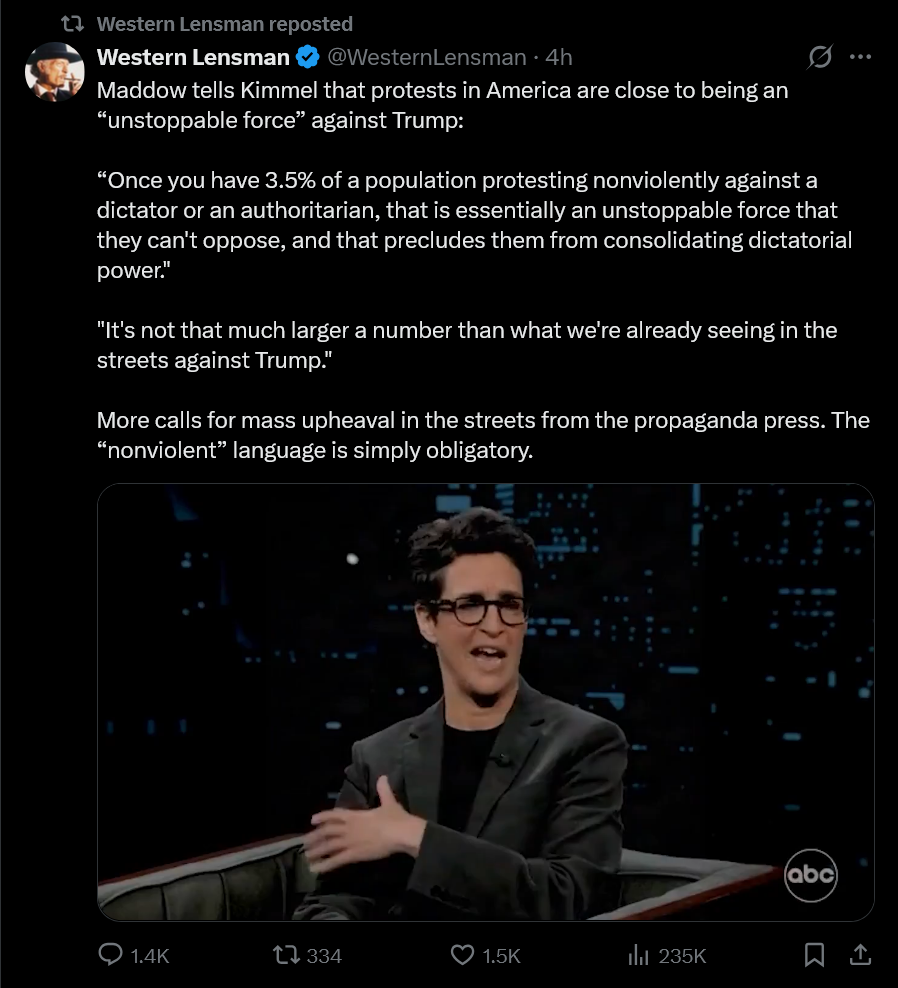Click the abc logo watermark in video
The image size is (898, 988).
click(810, 875)
